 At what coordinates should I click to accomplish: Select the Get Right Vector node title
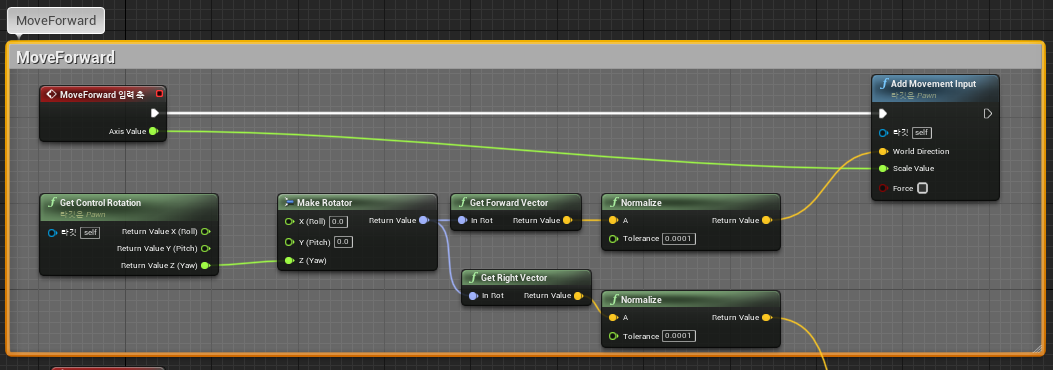[514, 278]
